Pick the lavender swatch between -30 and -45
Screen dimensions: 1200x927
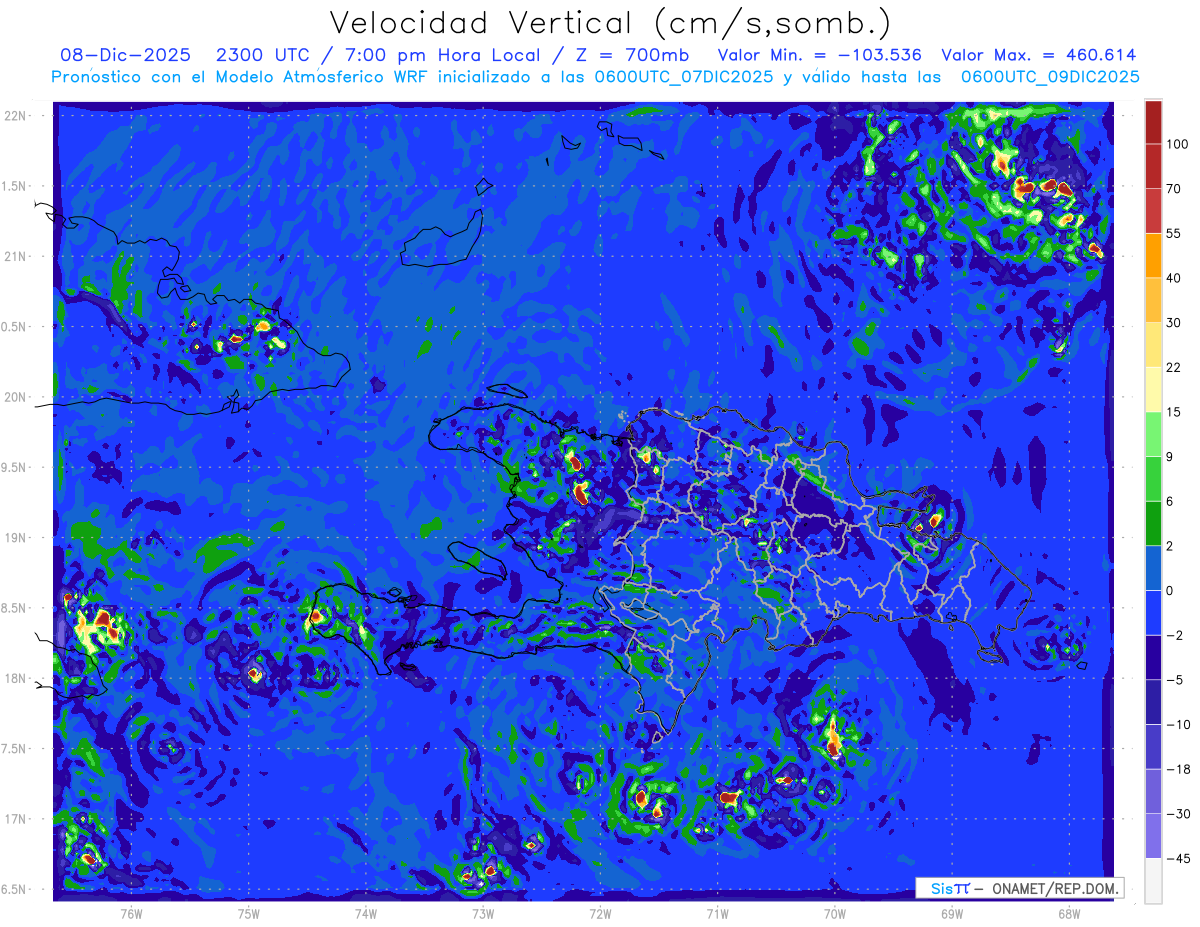[1153, 837]
